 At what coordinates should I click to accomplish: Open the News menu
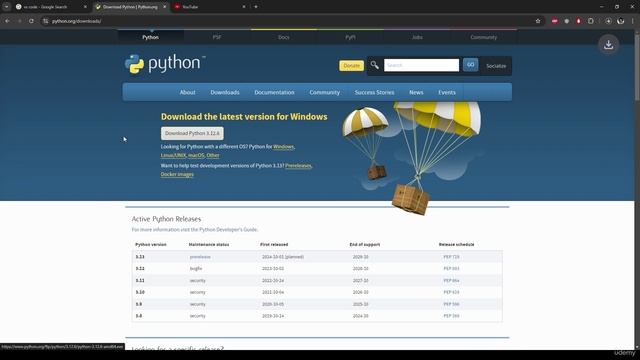pyautogui.click(x=416, y=92)
